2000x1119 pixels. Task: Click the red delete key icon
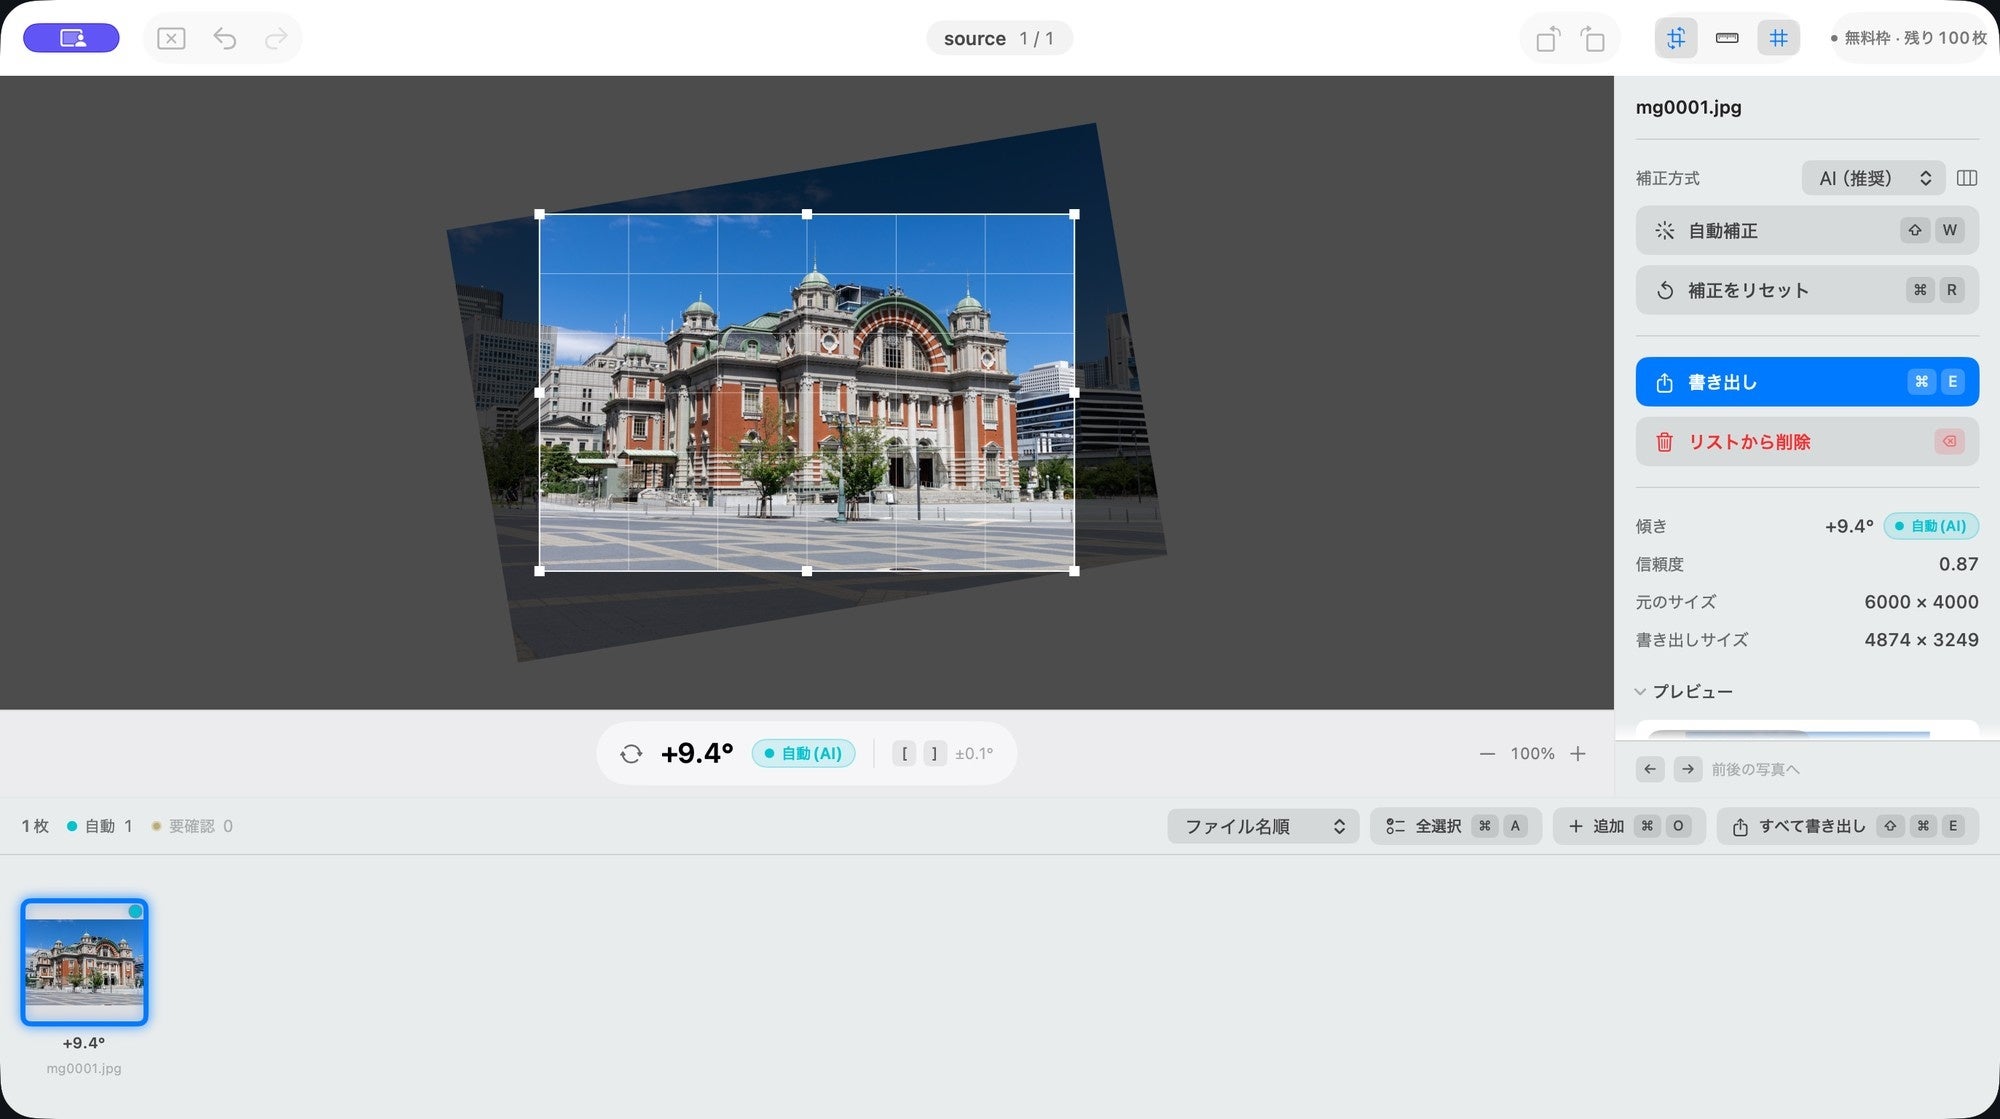tap(1949, 441)
